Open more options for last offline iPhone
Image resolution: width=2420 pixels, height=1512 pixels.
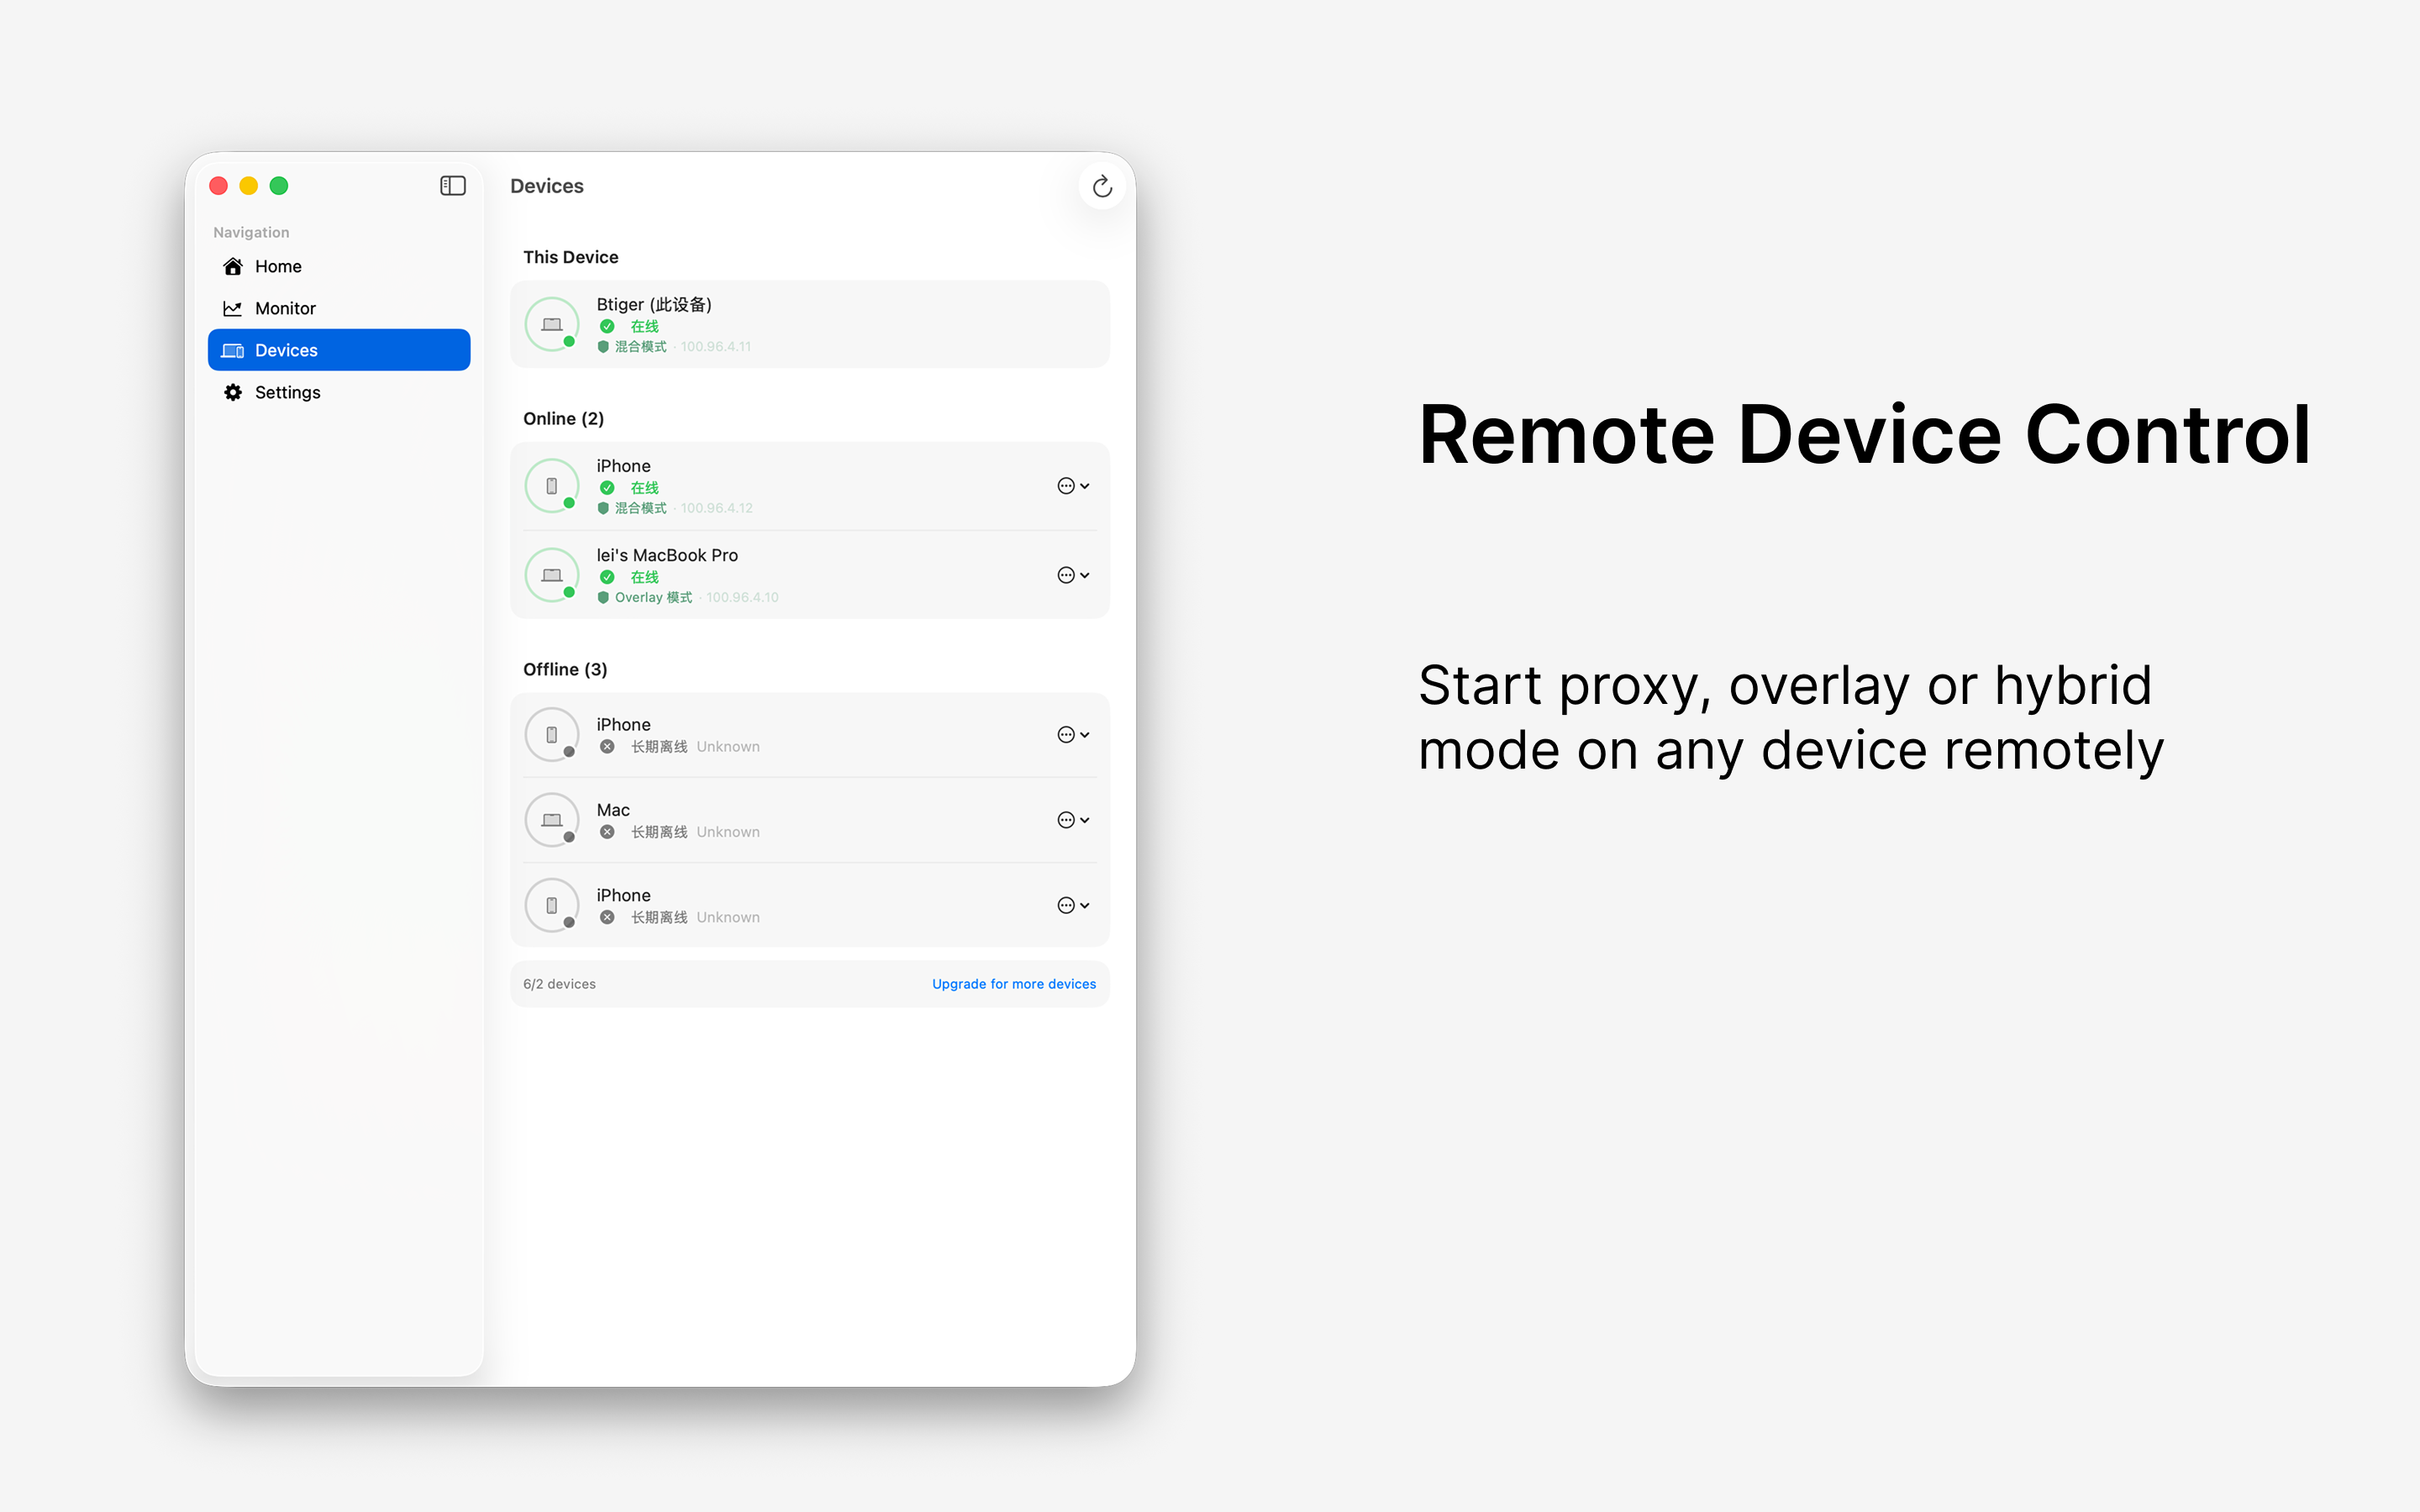(x=1073, y=905)
